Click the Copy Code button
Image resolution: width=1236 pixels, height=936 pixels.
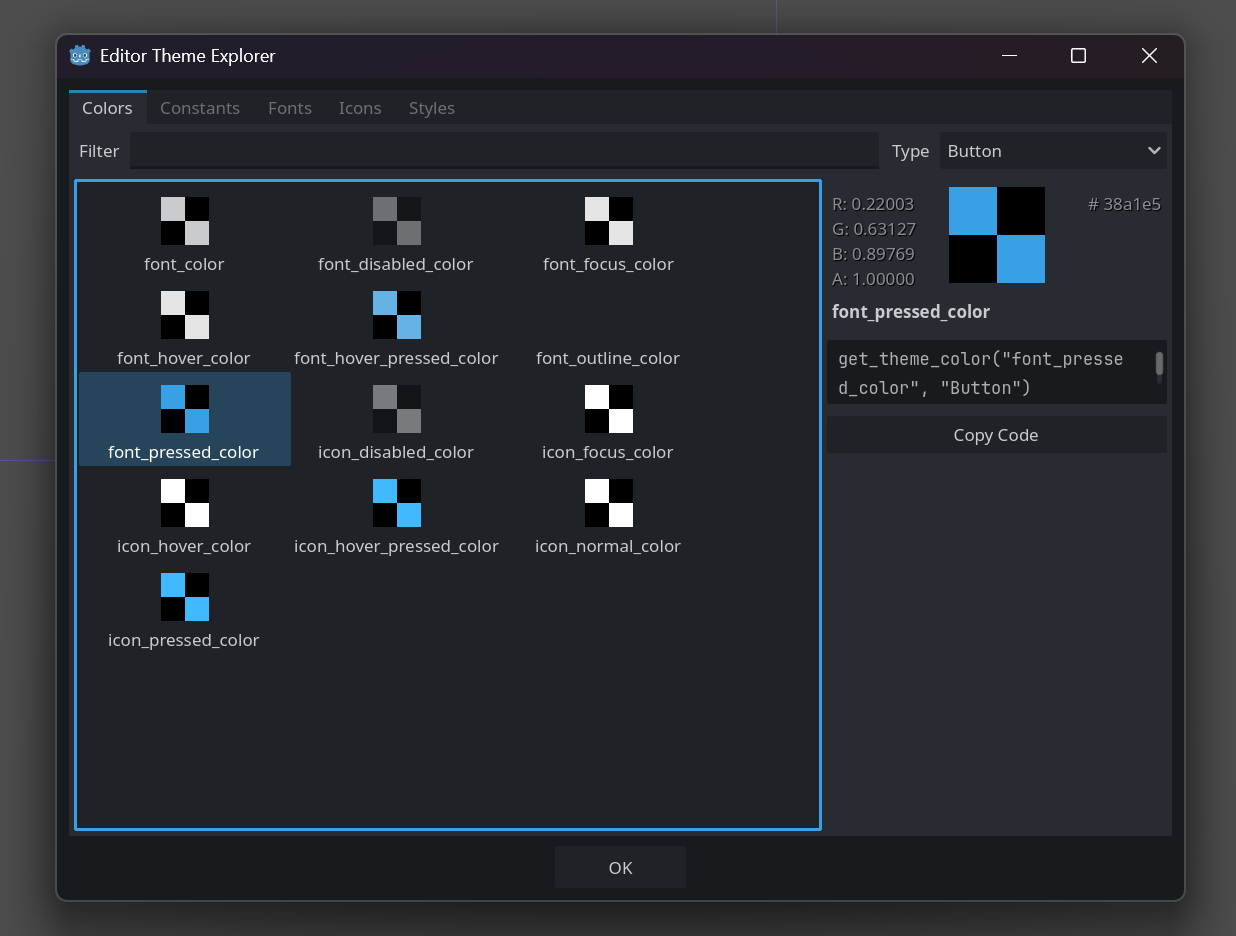pyautogui.click(x=996, y=435)
